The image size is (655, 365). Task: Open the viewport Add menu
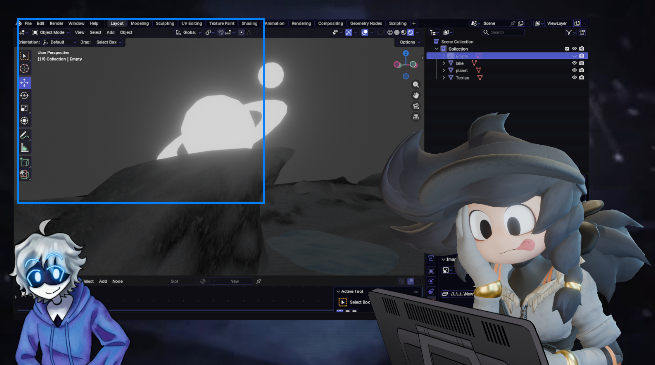pyautogui.click(x=110, y=32)
